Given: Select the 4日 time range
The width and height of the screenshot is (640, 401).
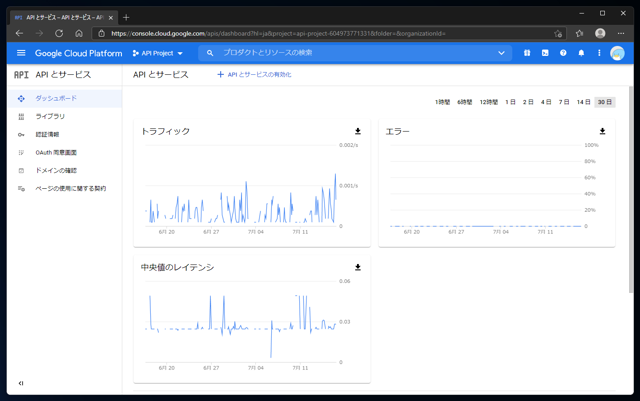Looking at the screenshot, I should coord(546,102).
